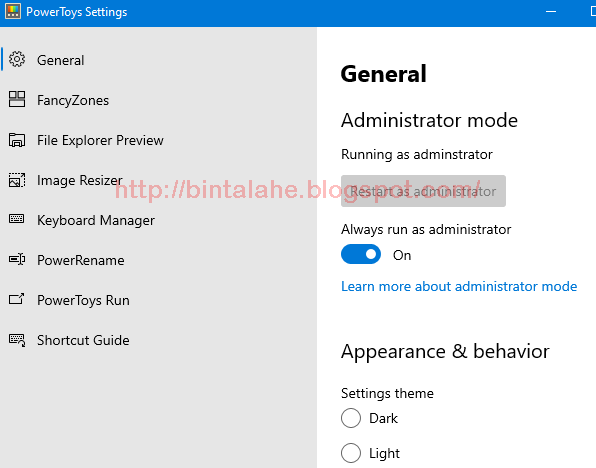Toggle Always run as administrator switch
The height and width of the screenshot is (468, 596).
[x=361, y=254]
